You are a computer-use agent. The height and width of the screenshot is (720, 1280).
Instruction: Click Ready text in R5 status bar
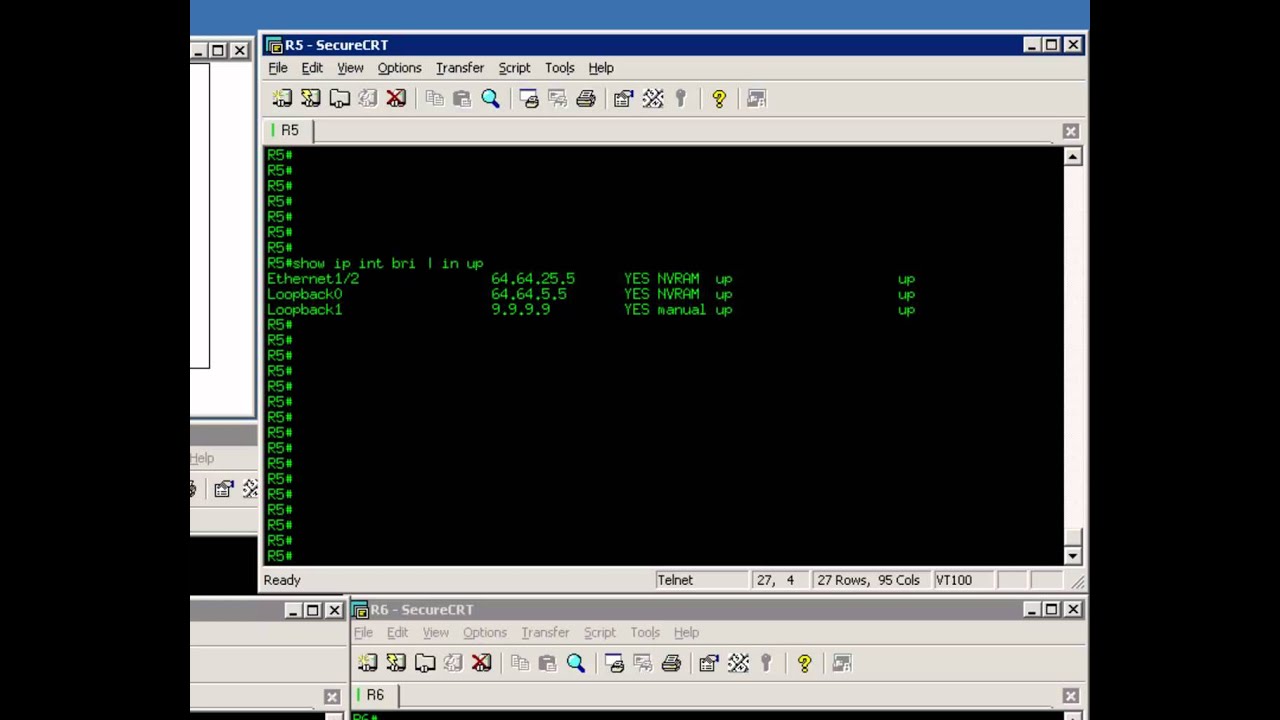(282, 580)
